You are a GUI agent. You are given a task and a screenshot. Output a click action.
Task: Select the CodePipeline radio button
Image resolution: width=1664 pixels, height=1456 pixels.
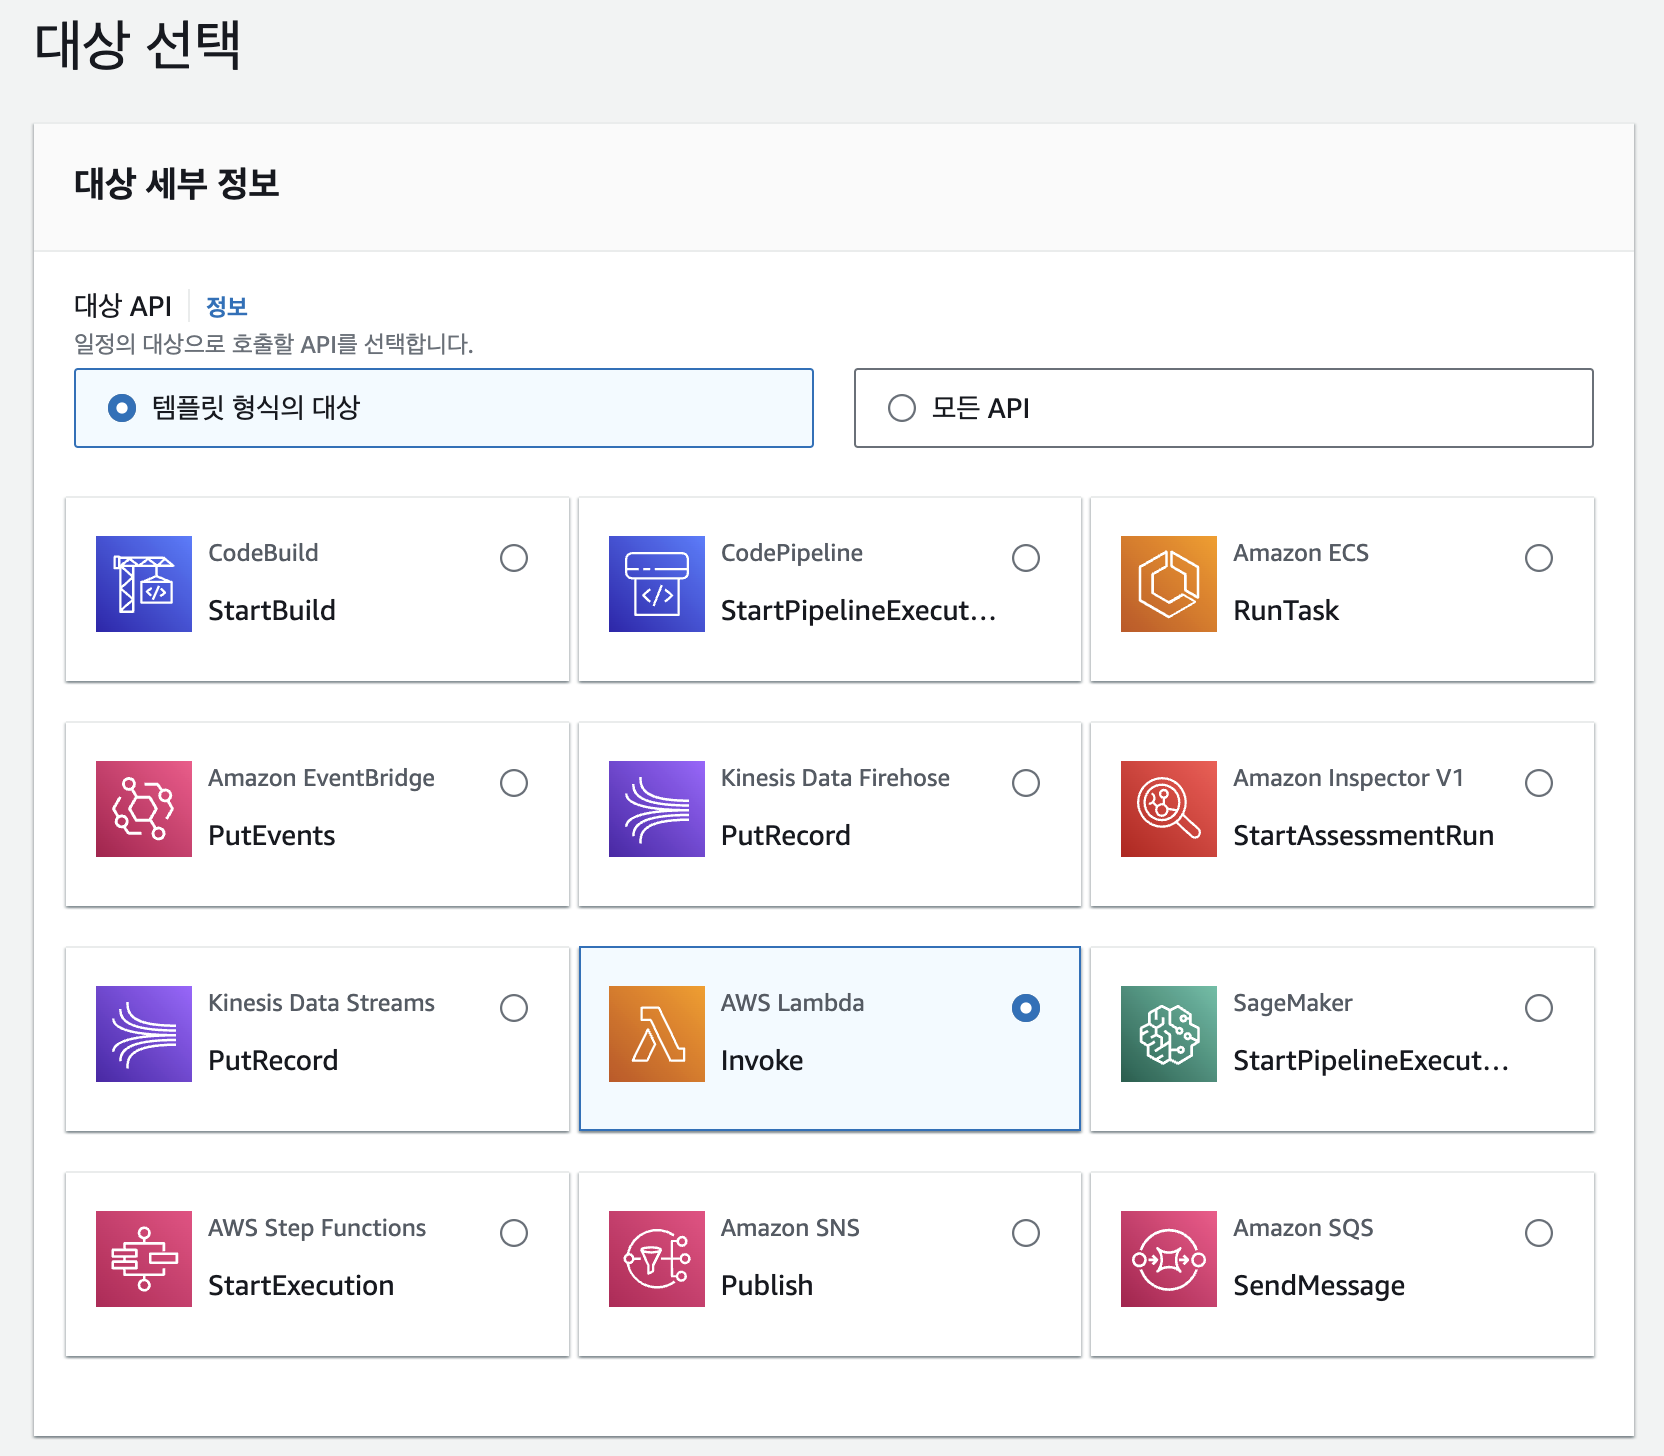click(x=1026, y=558)
